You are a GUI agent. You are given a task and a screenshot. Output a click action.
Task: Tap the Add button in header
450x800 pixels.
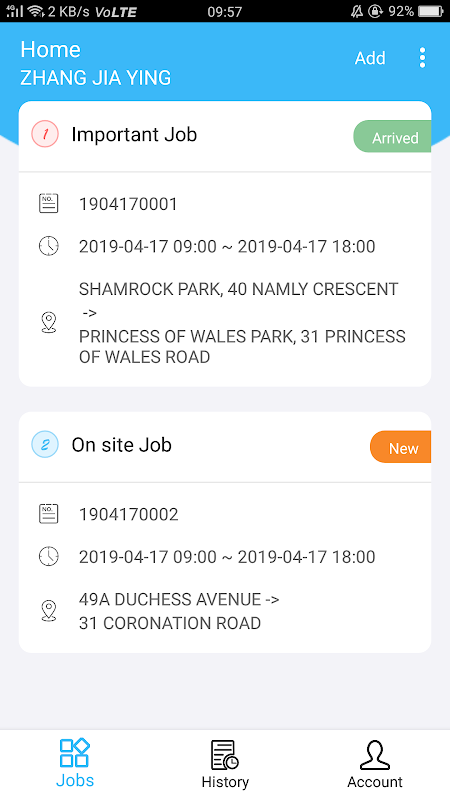370,58
